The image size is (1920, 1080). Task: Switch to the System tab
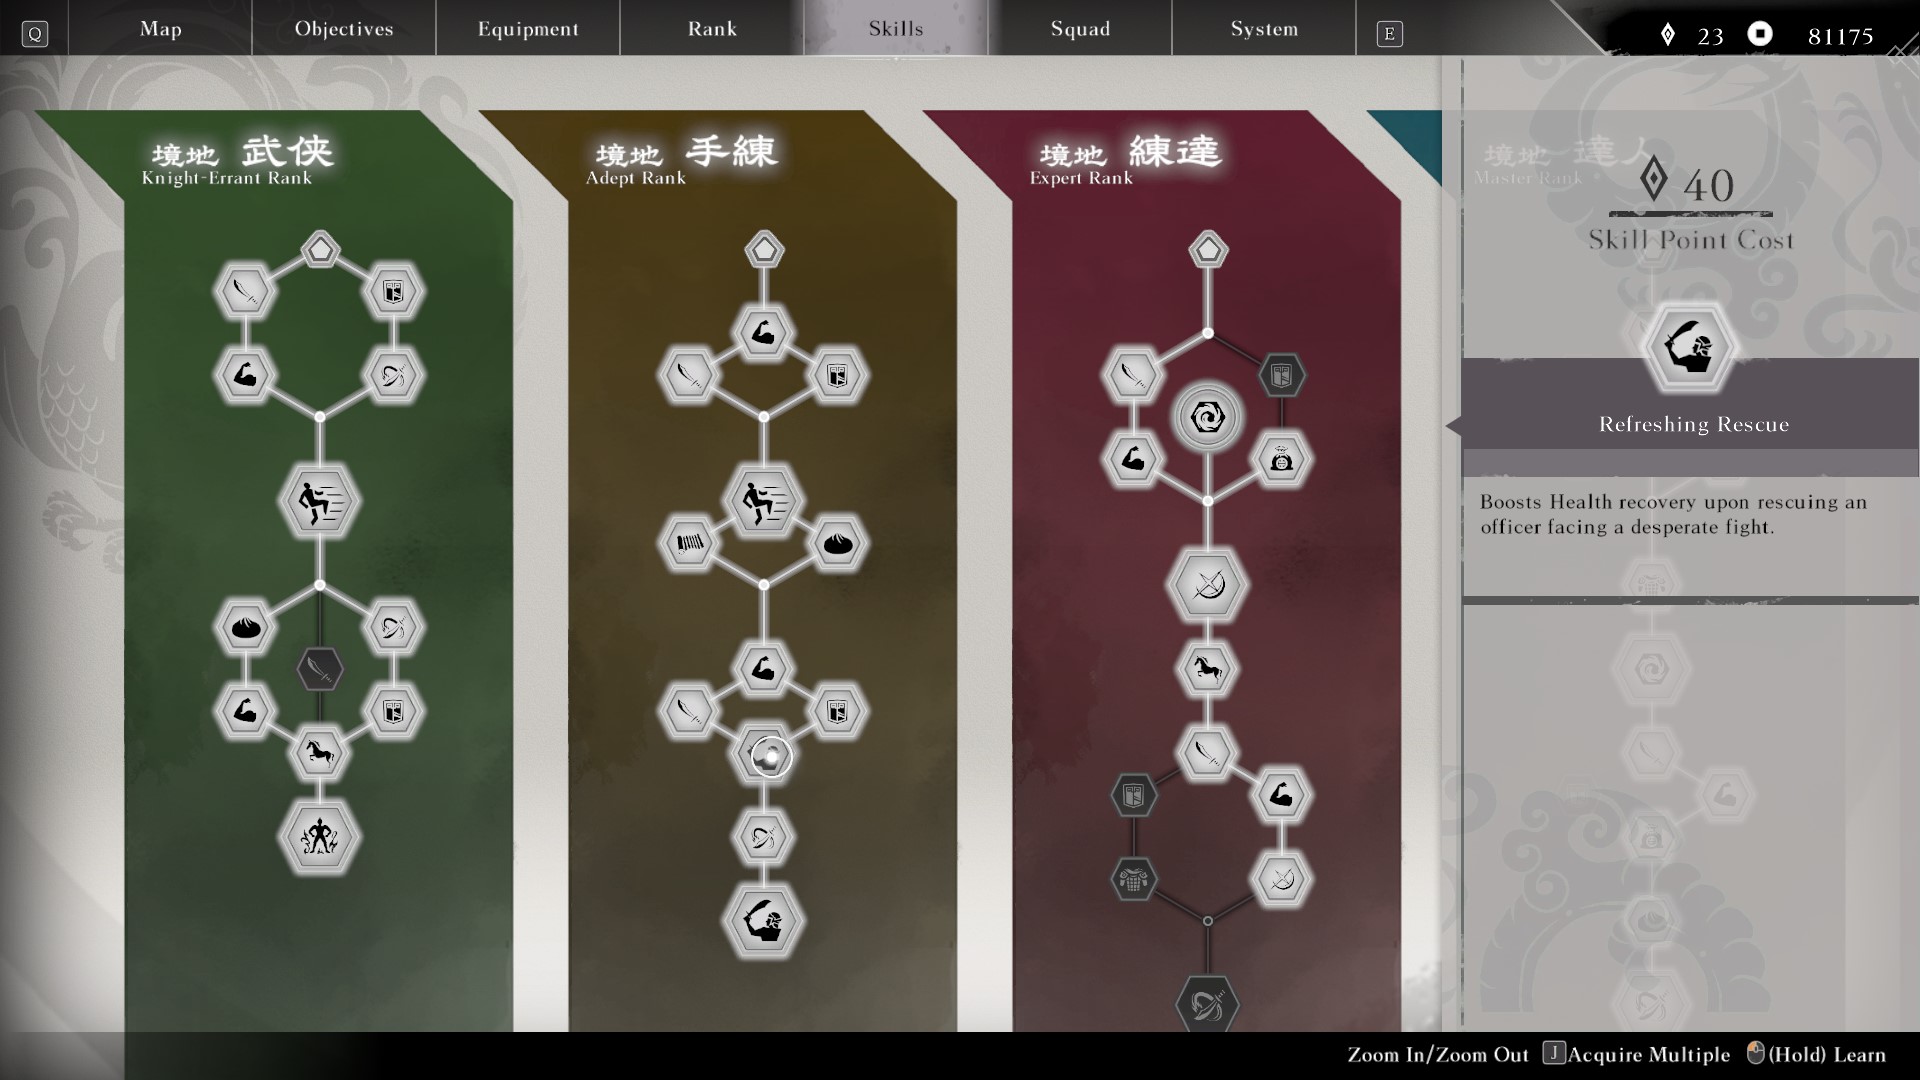coord(1264,28)
